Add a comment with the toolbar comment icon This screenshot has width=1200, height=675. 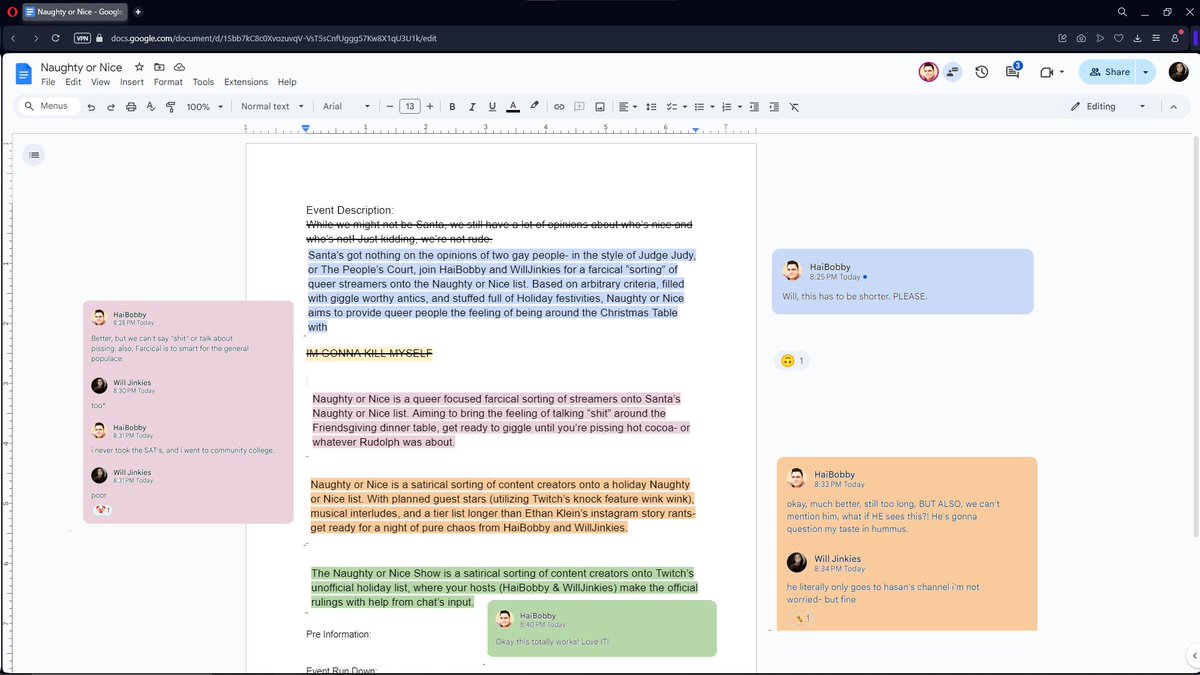coord(579,106)
